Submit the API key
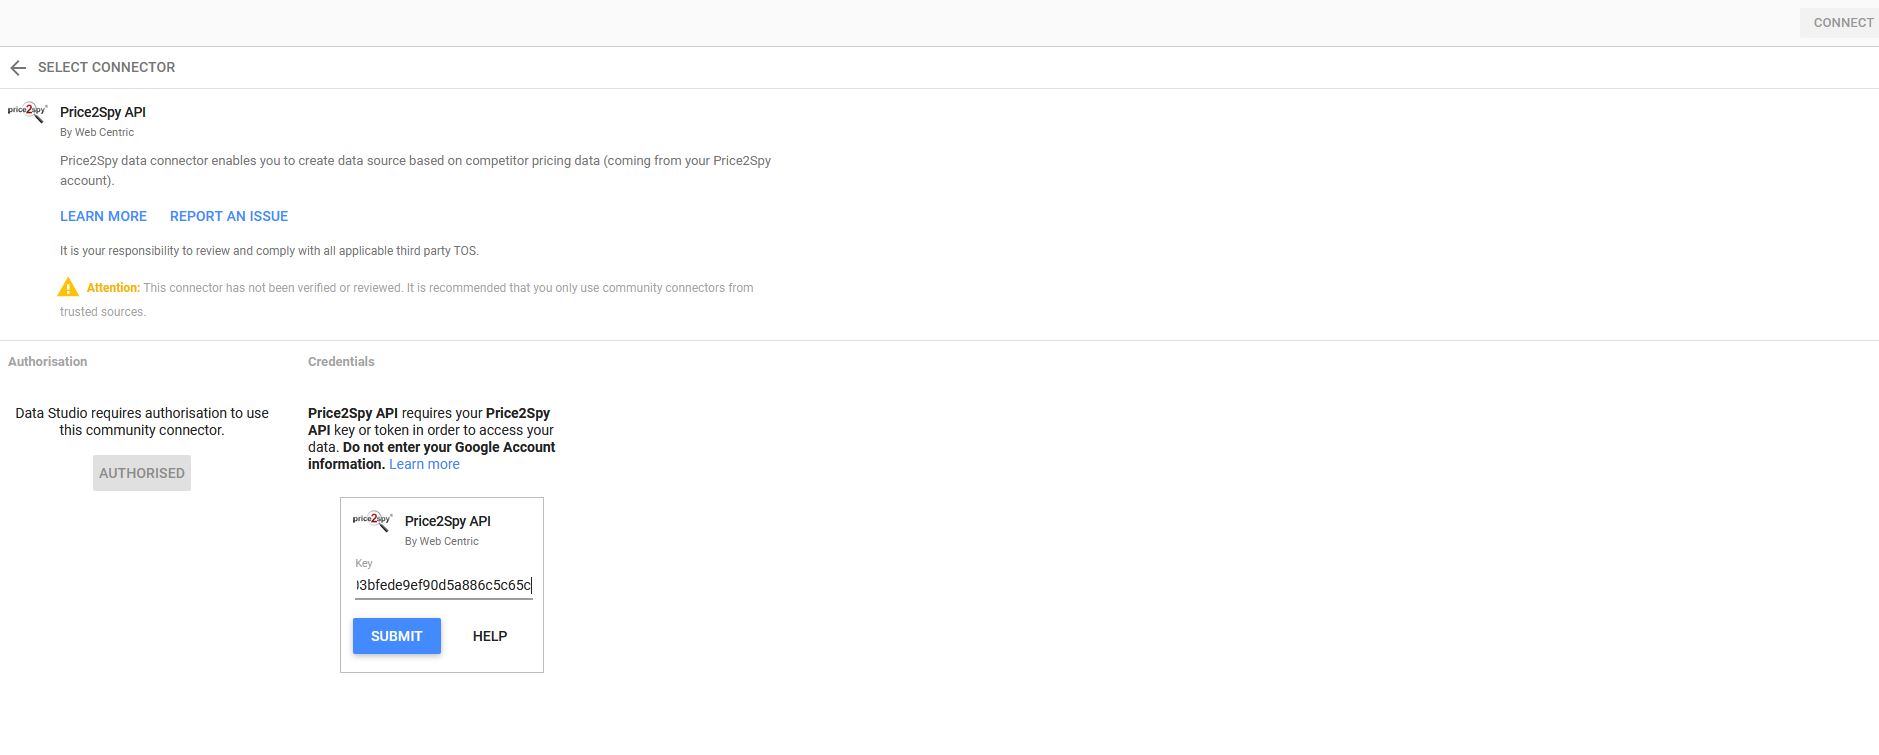Viewport: 1879px width, 755px height. tap(397, 636)
